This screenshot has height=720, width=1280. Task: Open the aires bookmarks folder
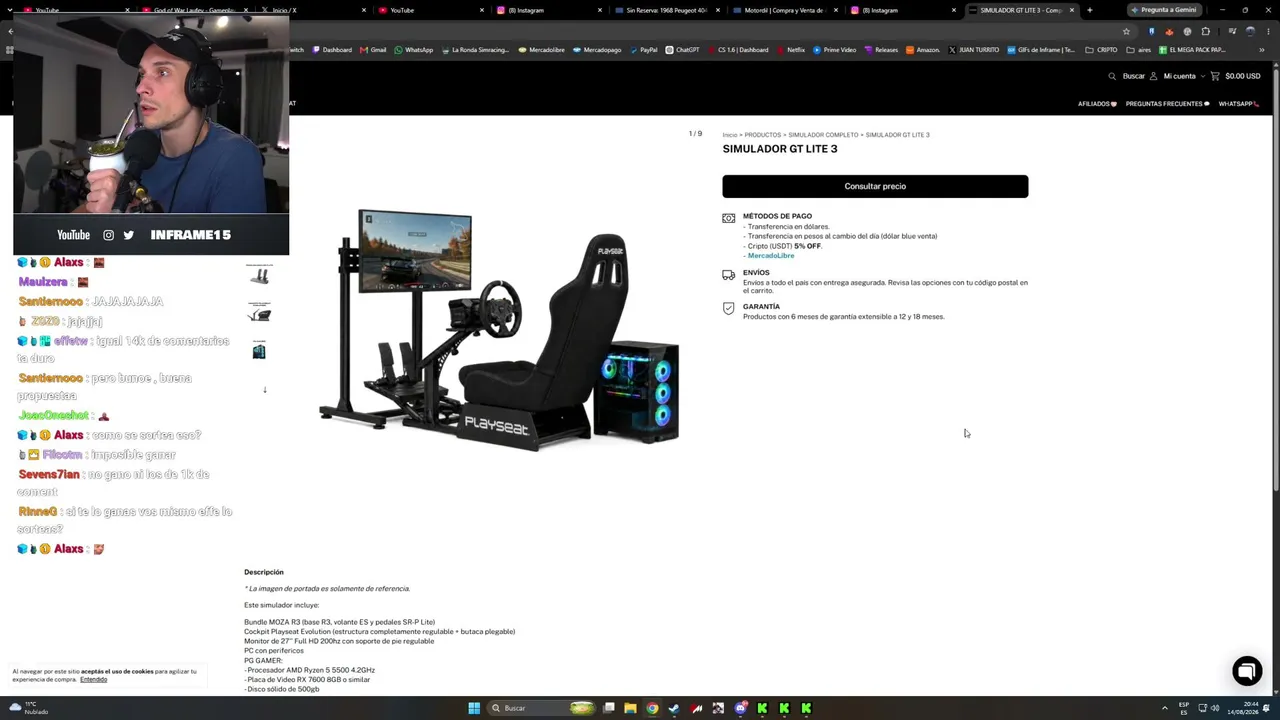(x=1139, y=50)
